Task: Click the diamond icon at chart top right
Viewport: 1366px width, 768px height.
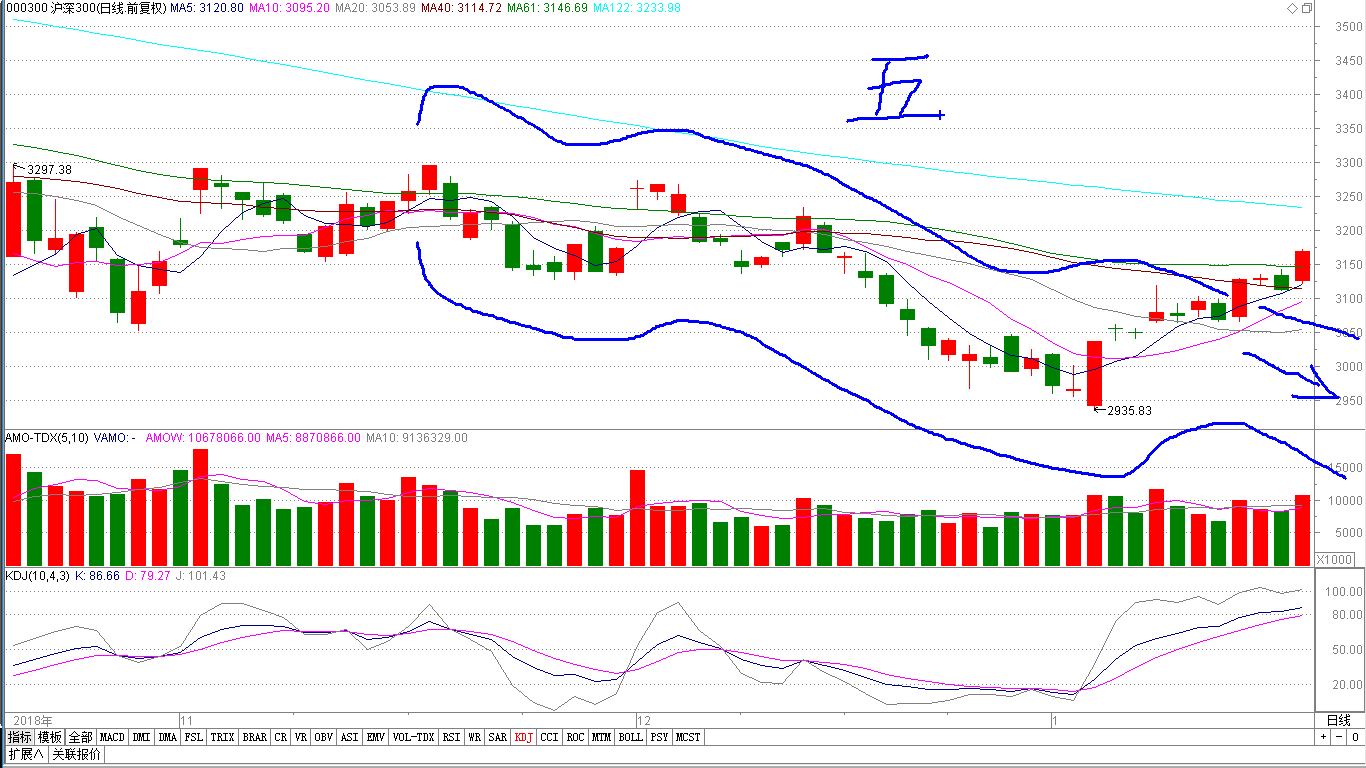Action: pyautogui.click(x=1292, y=8)
